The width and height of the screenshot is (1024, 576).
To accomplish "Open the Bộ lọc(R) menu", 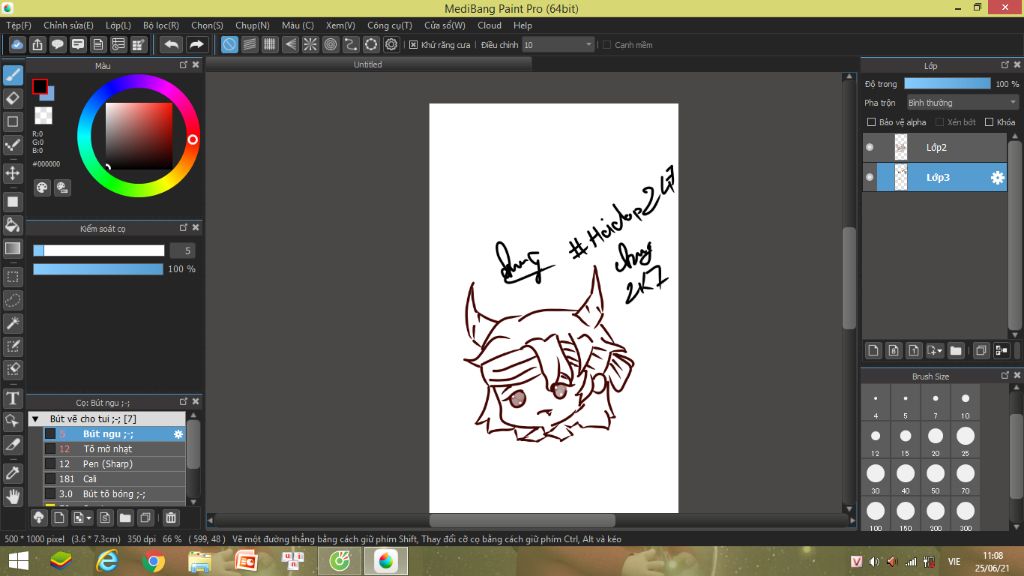I will pyautogui.click(x=161, y=25).
